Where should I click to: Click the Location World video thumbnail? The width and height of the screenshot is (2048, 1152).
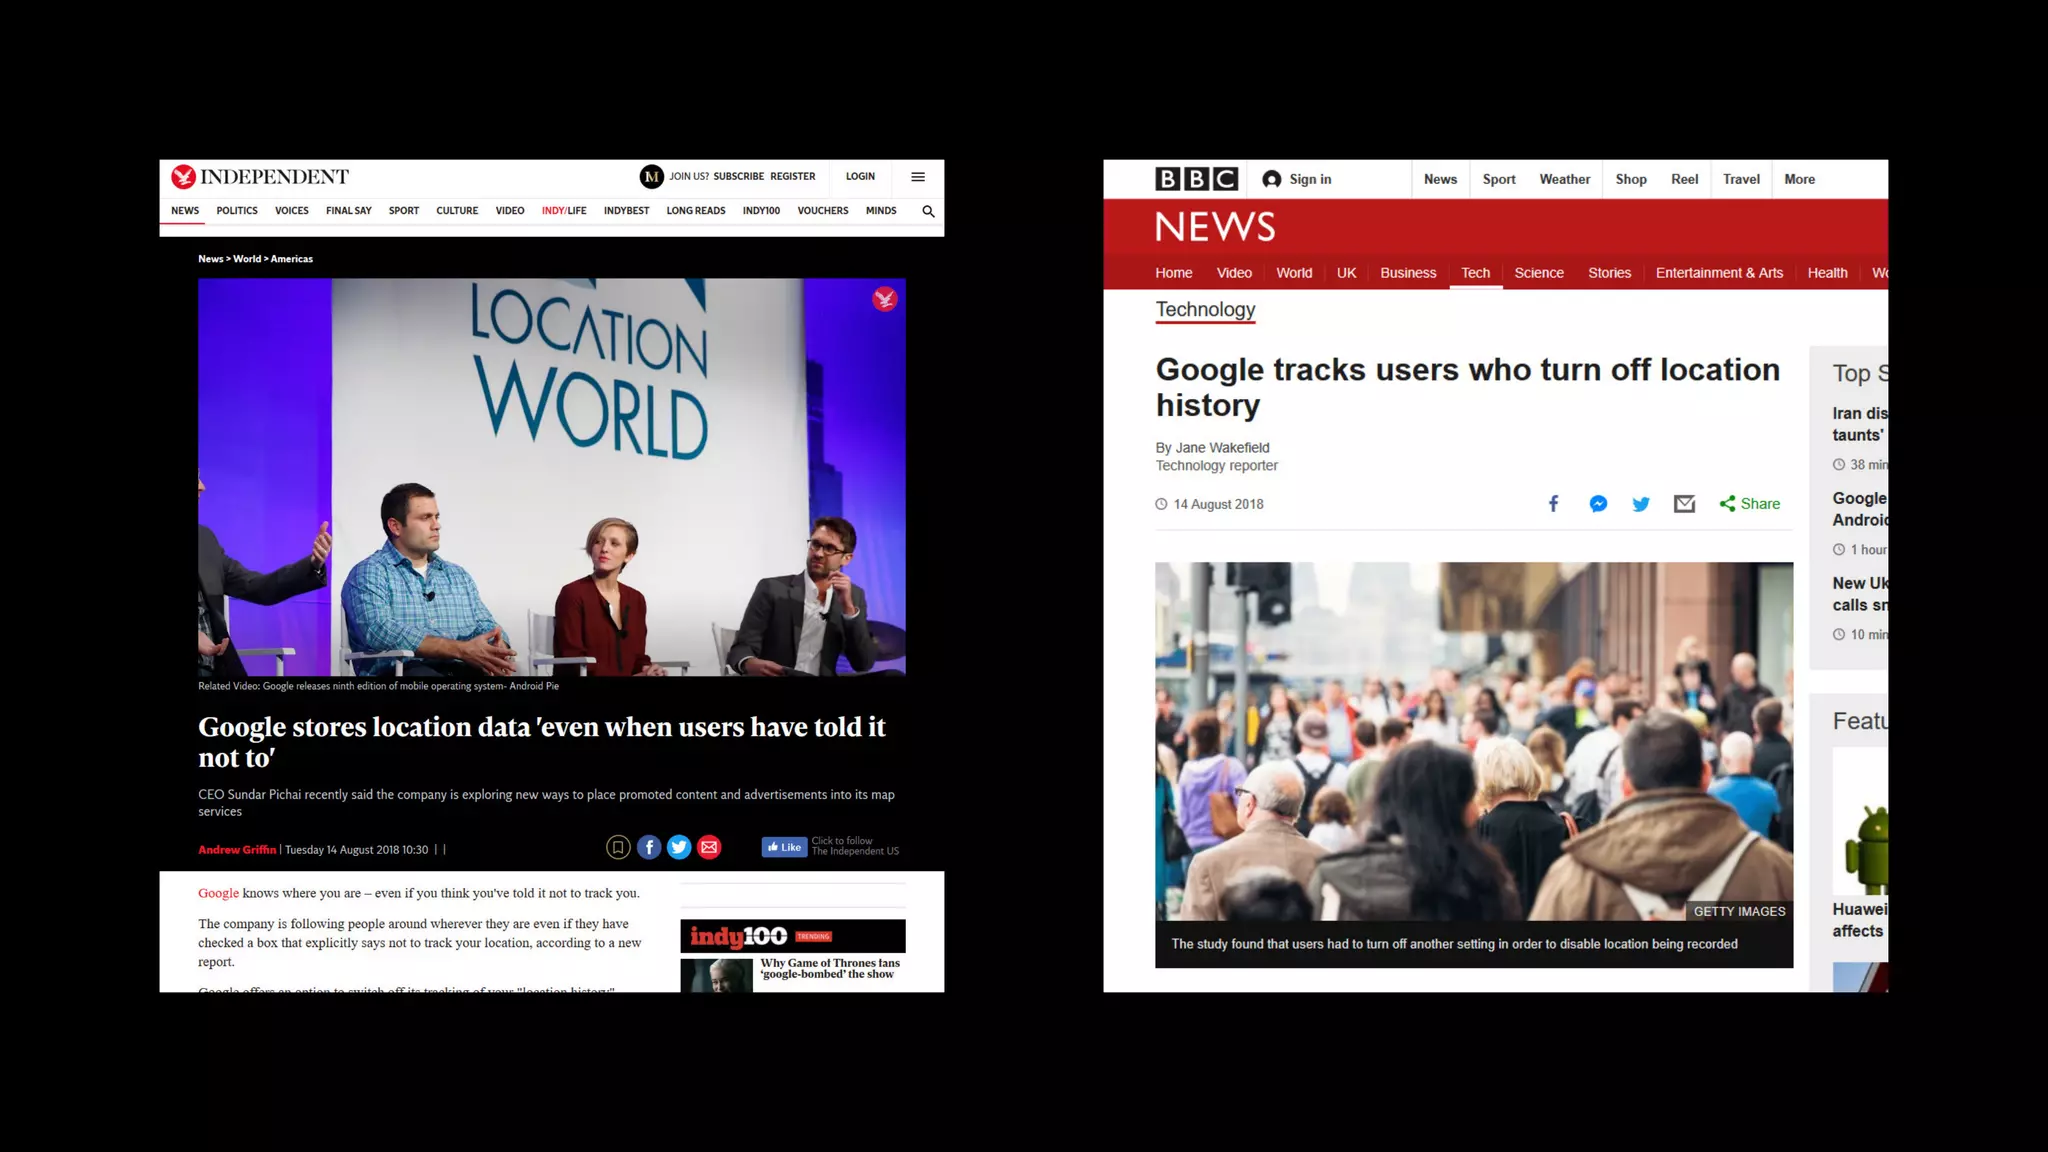tap(551, 477)
